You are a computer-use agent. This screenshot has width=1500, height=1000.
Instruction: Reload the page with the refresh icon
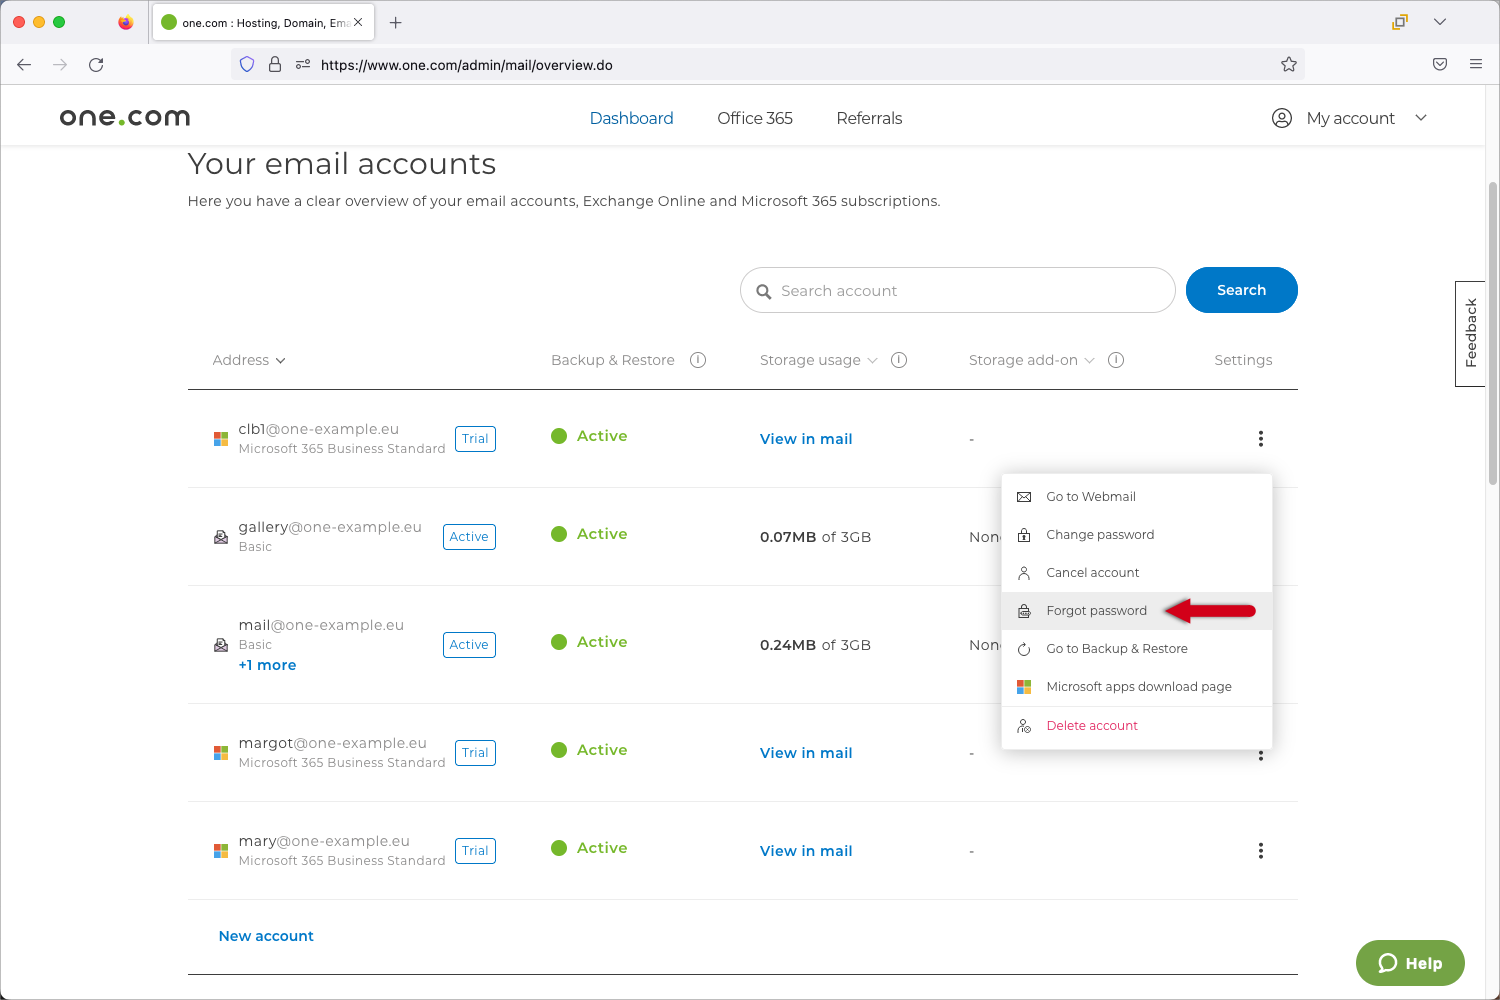coord(96,65)
